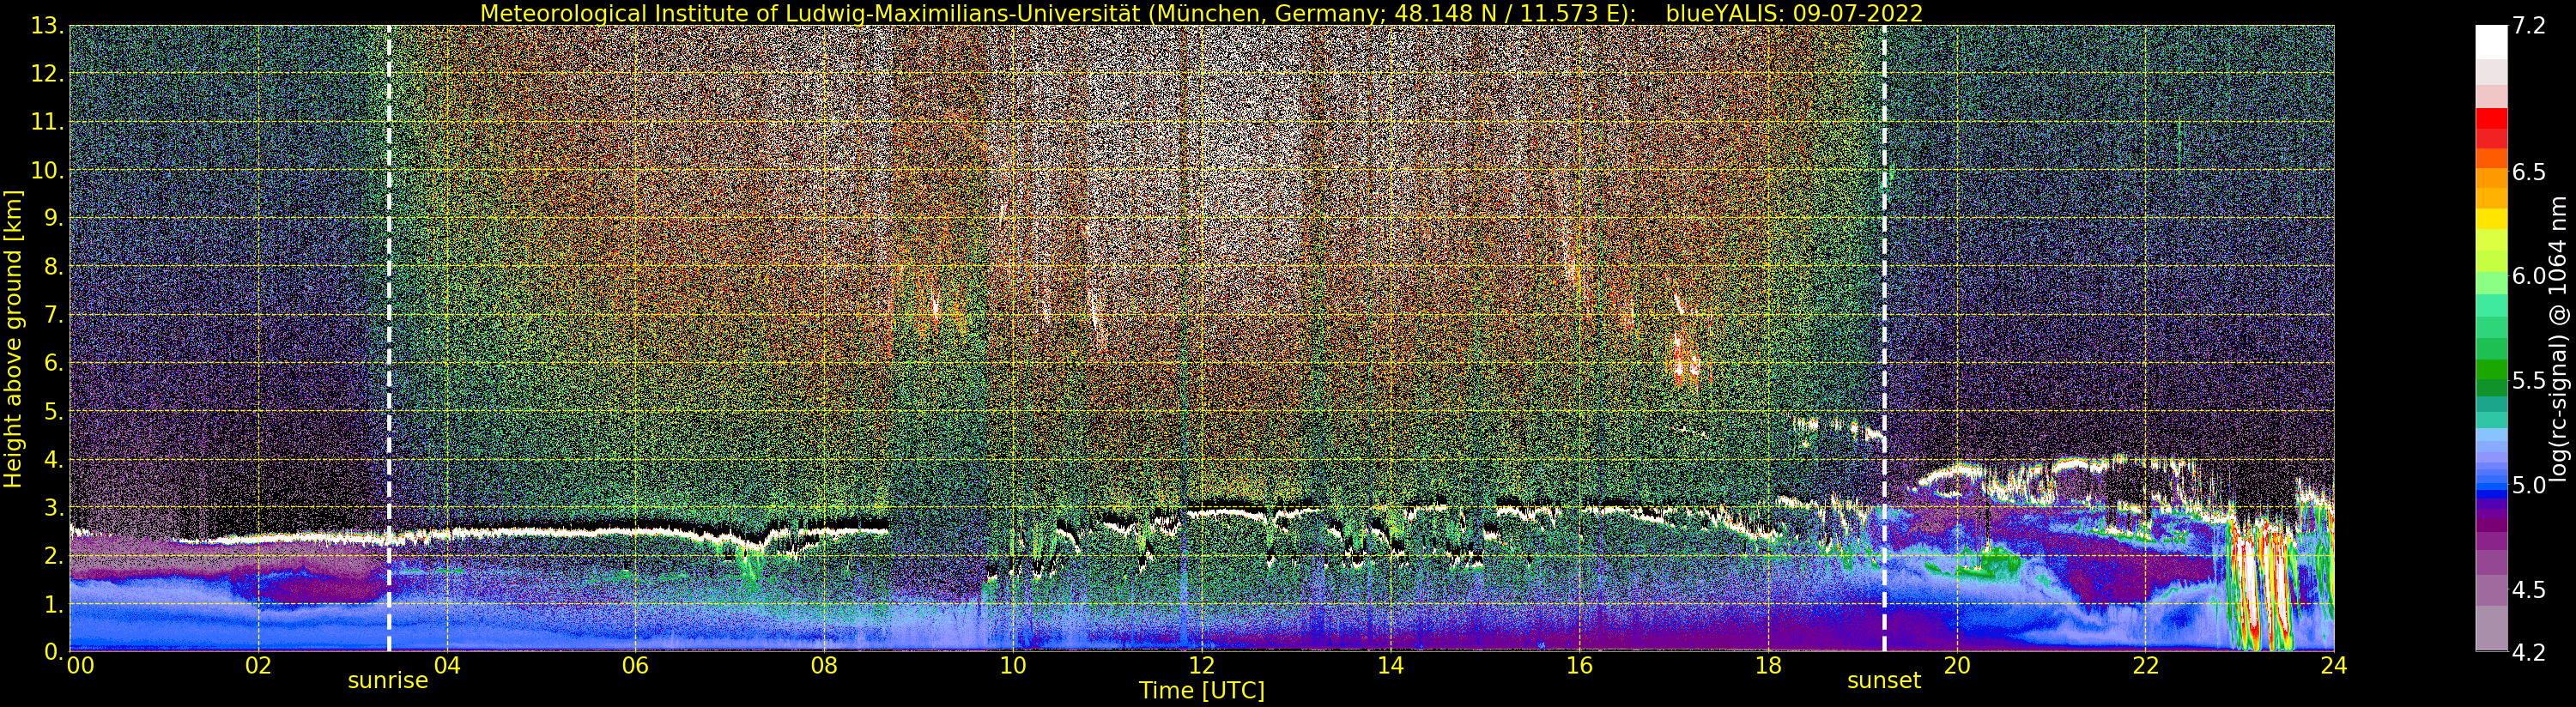The height and width of the screenshot is (707, 2576).
Task: Click the height tick label '5.'
Action: pyautogui.click(x=53, y=411)
